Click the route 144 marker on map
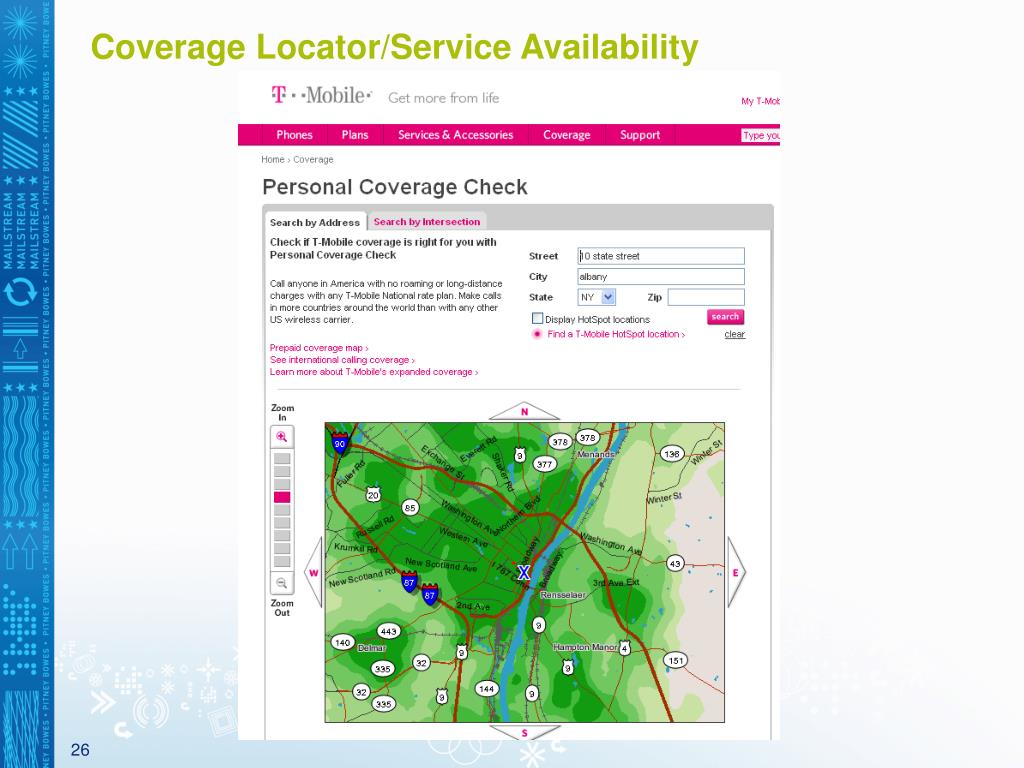Image resolution: width=1024 pixels, height=768 pixels. (x=487, y=688)
